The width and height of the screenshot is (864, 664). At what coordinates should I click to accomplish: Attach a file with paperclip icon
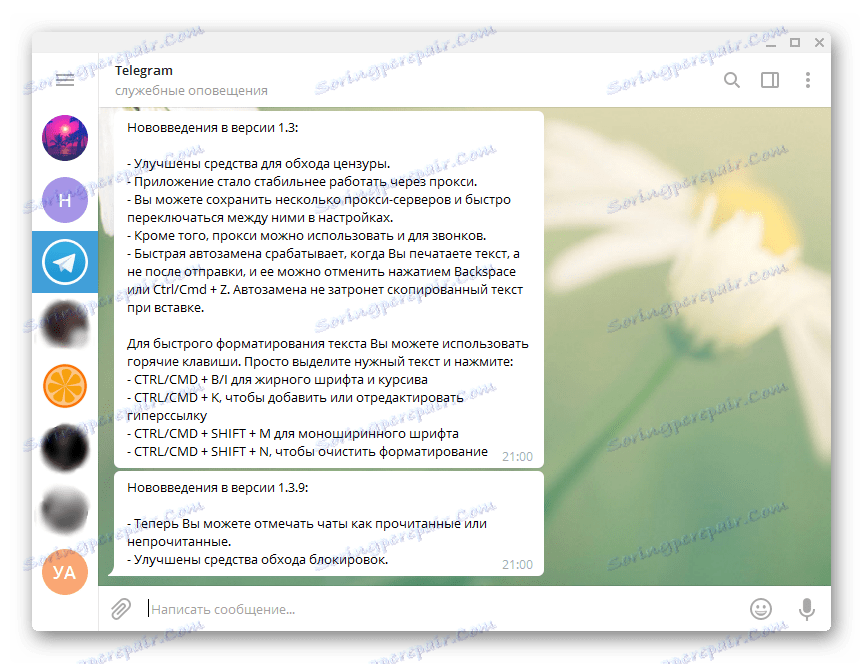pos(121,609)
